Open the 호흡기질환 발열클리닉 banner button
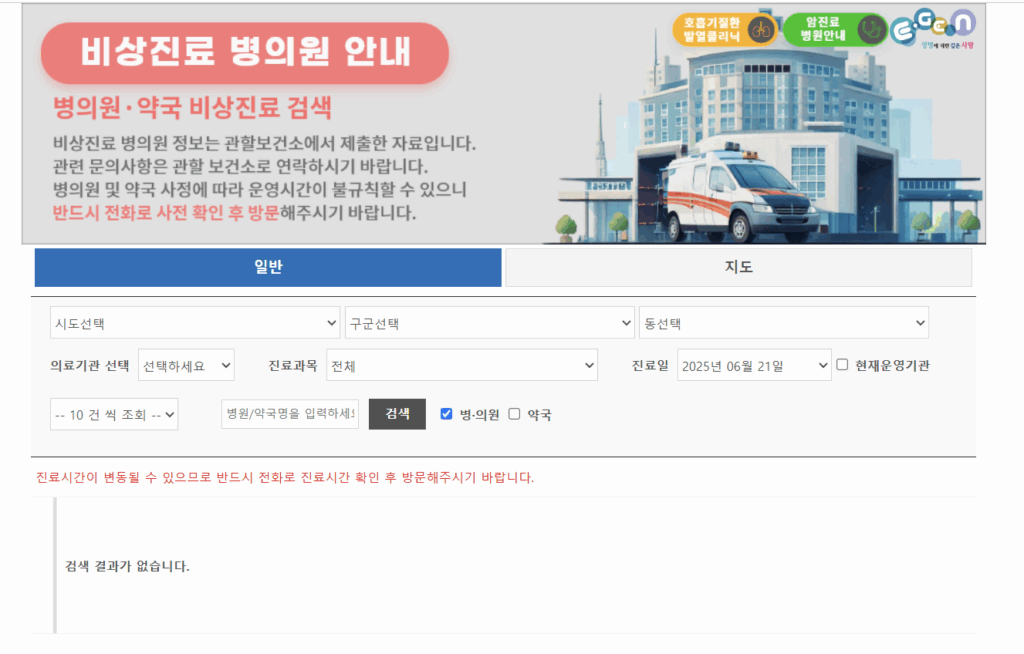1024x654 pixels. pos(725,29)
